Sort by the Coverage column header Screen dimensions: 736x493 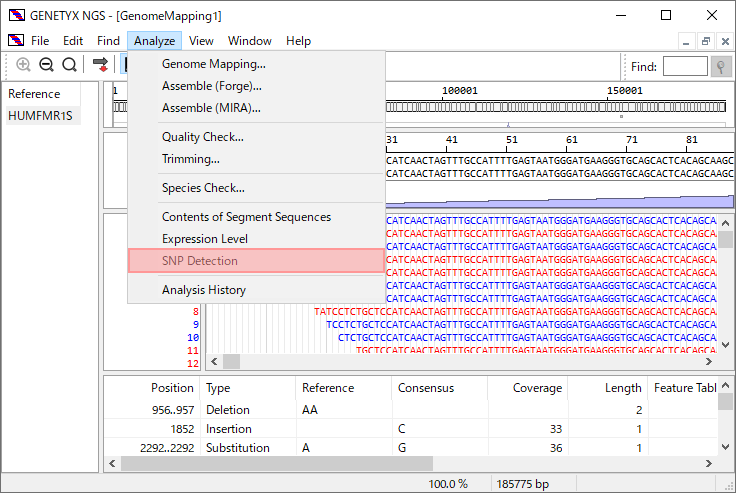tap(528, 388)
